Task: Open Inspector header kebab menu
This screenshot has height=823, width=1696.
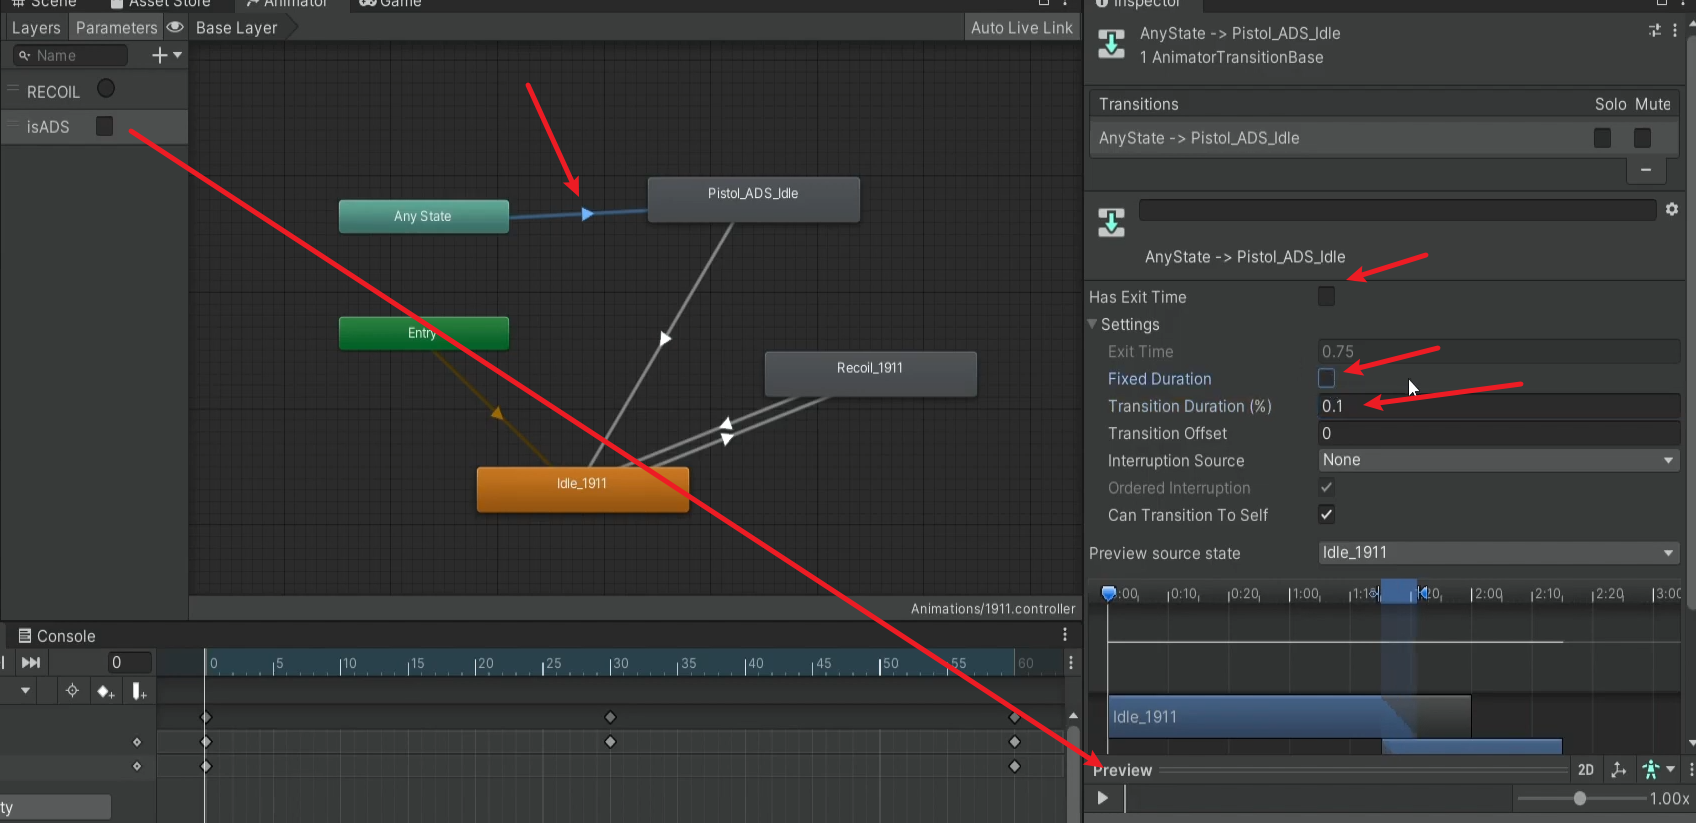Action: pyautogui.click(x=1675, y=31)
